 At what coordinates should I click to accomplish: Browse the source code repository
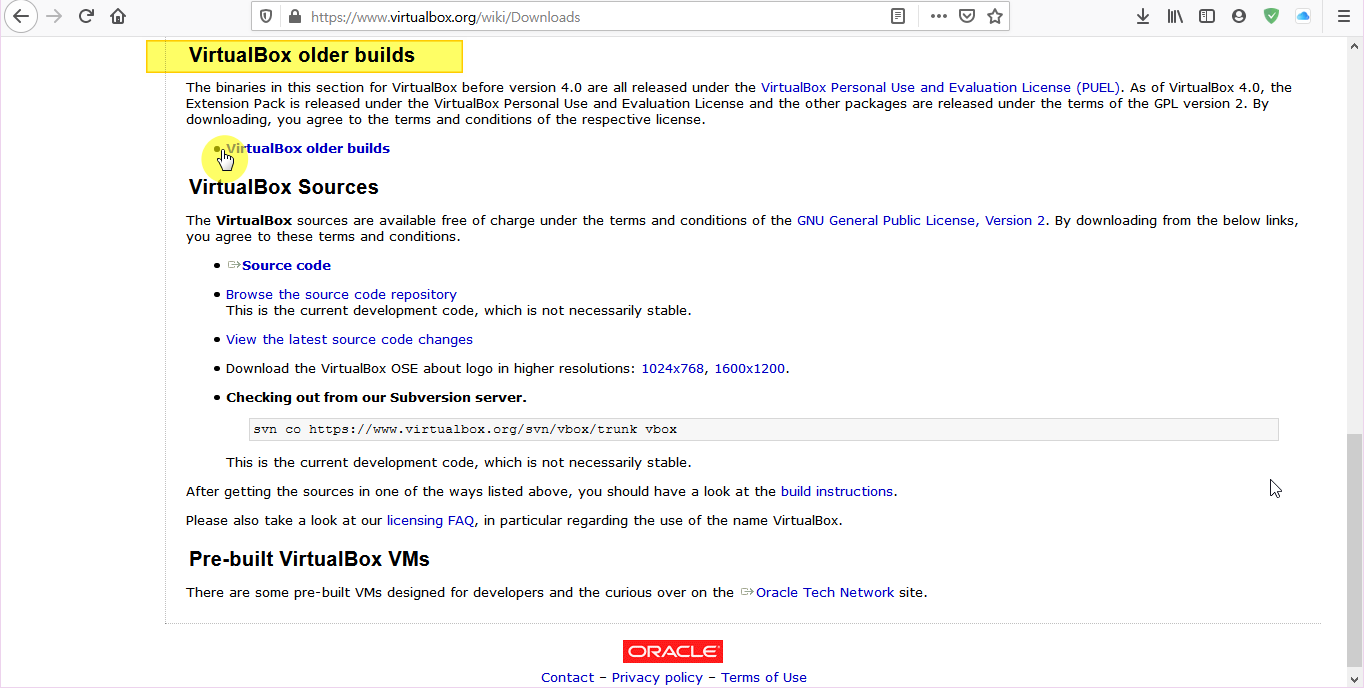click(341, 294)
